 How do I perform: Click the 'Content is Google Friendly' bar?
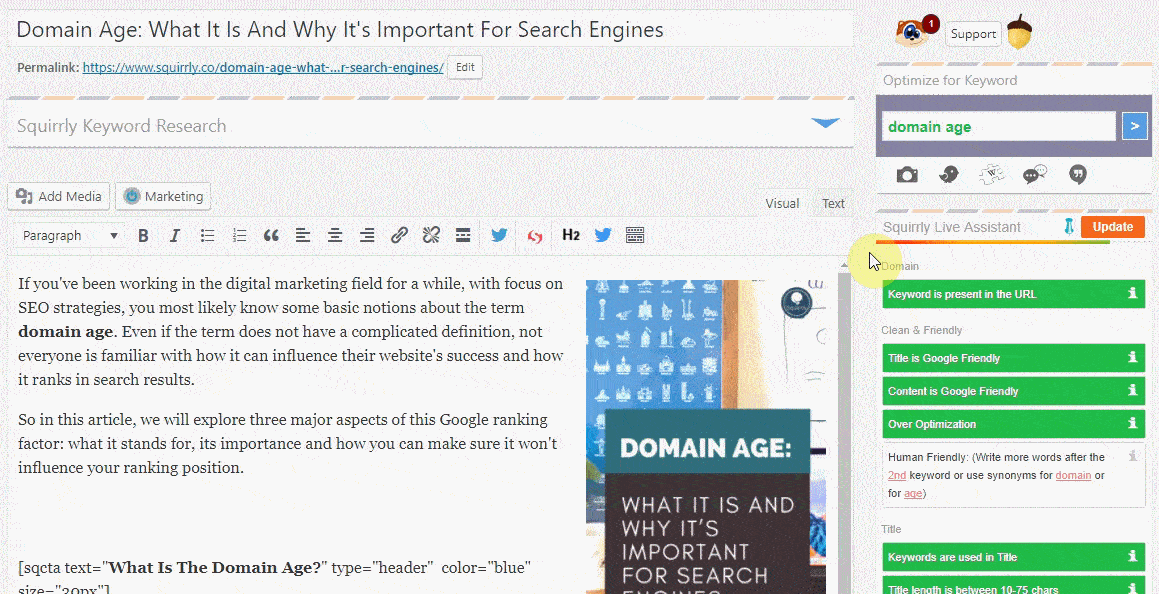(1013, 391)
